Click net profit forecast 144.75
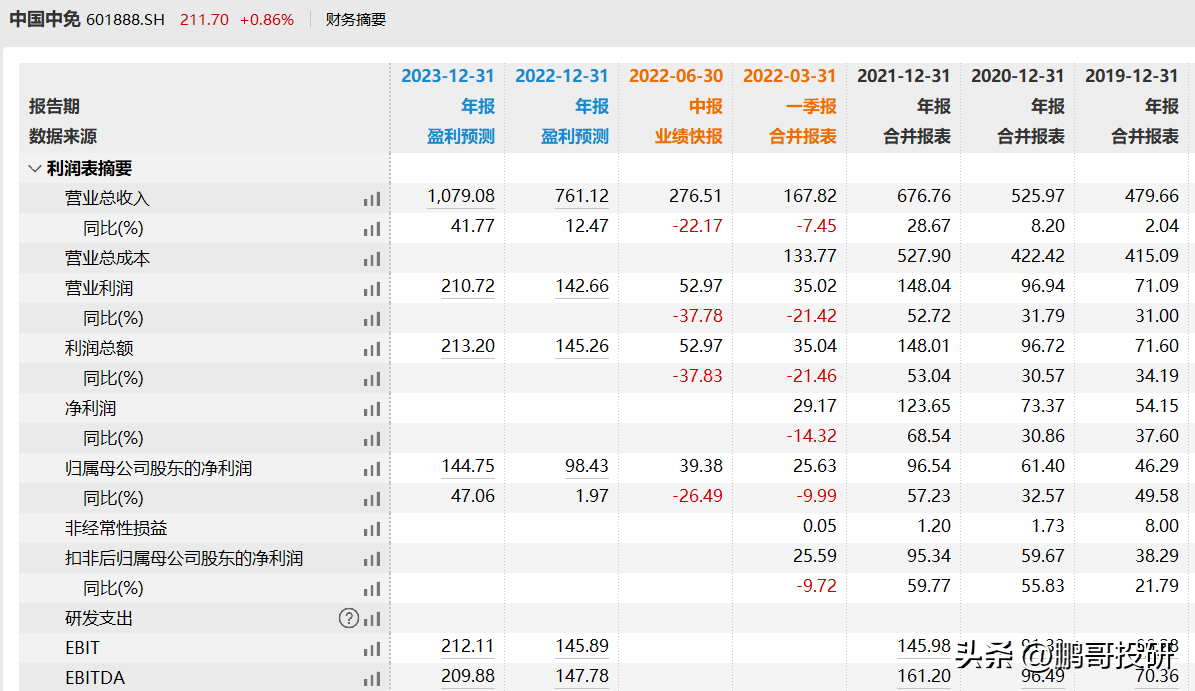The image size is (1195, 691). coord(468,466)
